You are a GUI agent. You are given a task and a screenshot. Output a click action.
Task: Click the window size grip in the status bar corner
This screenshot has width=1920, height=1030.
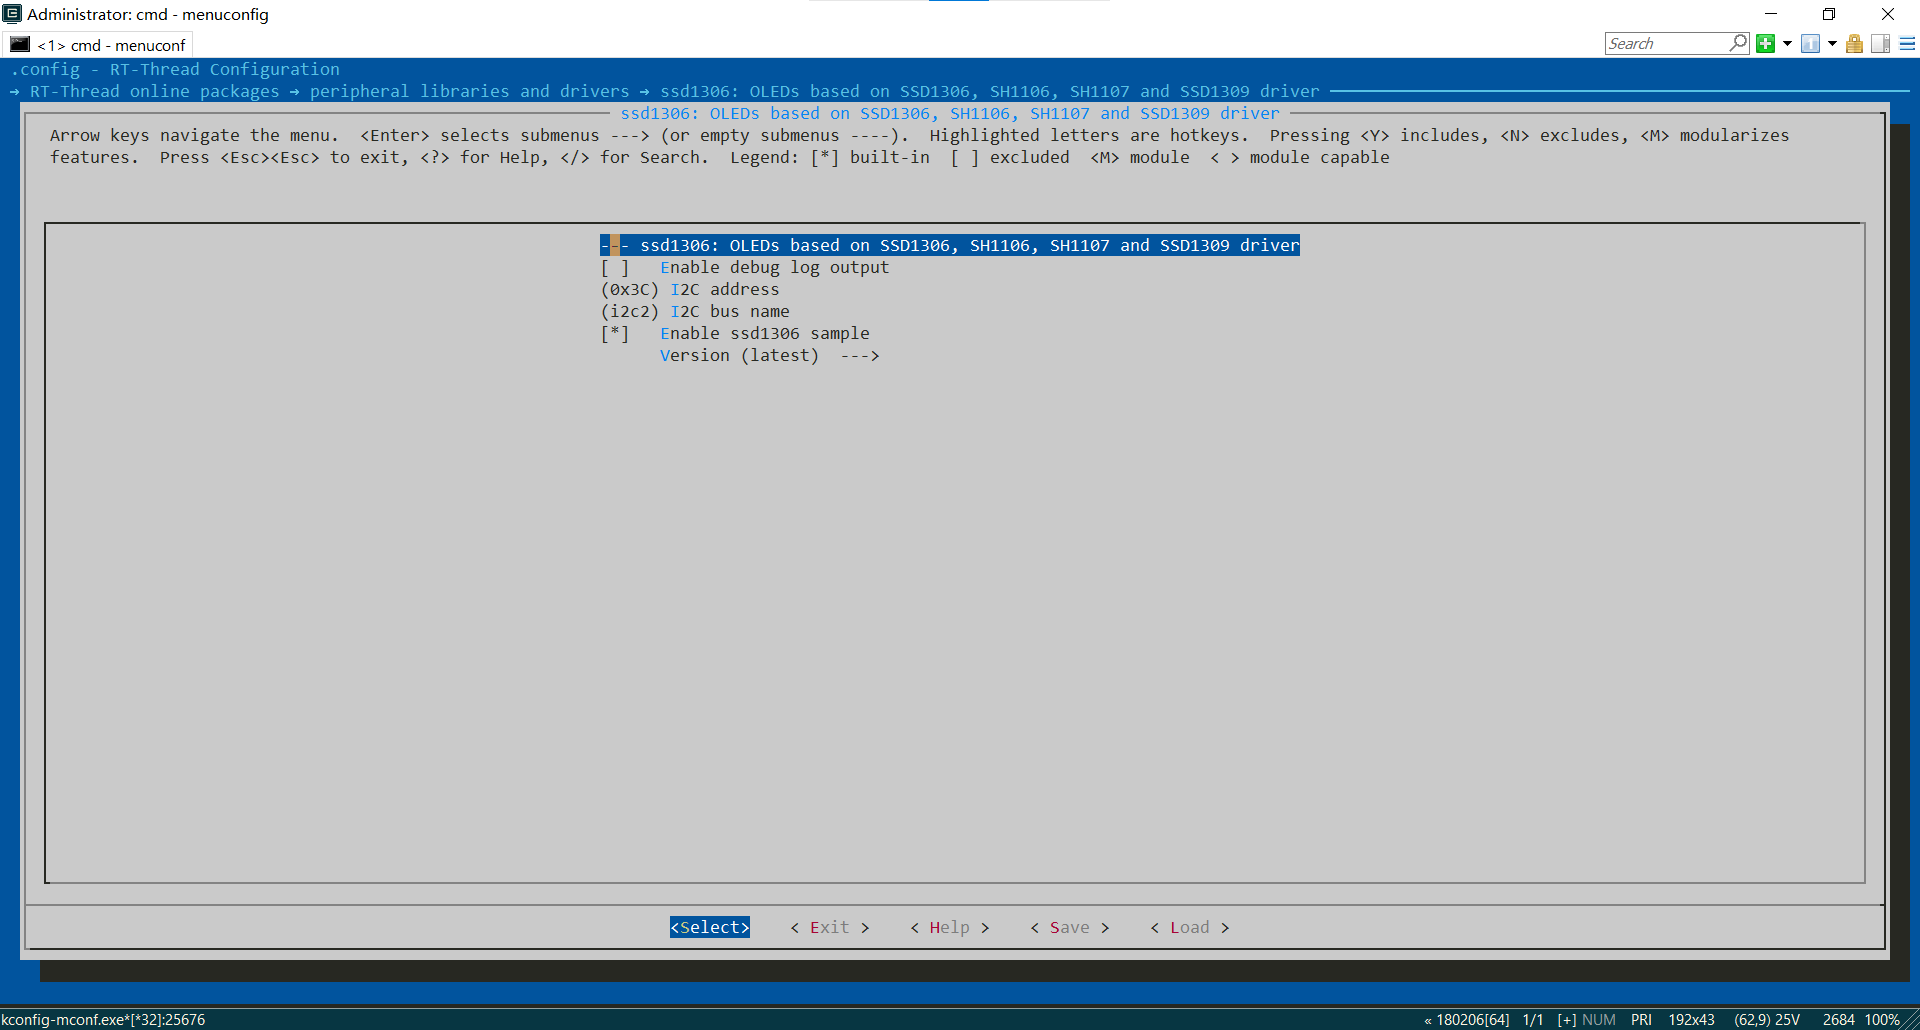point(1911,1021)
